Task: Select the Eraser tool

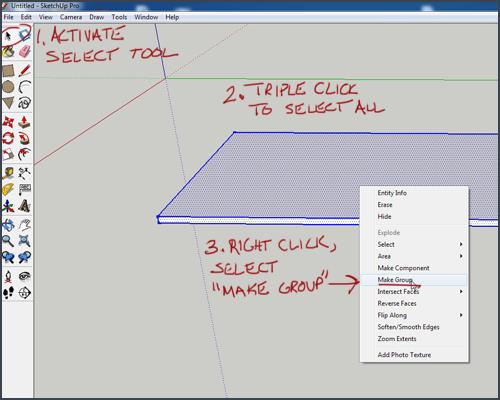Action: click(25, 52)
